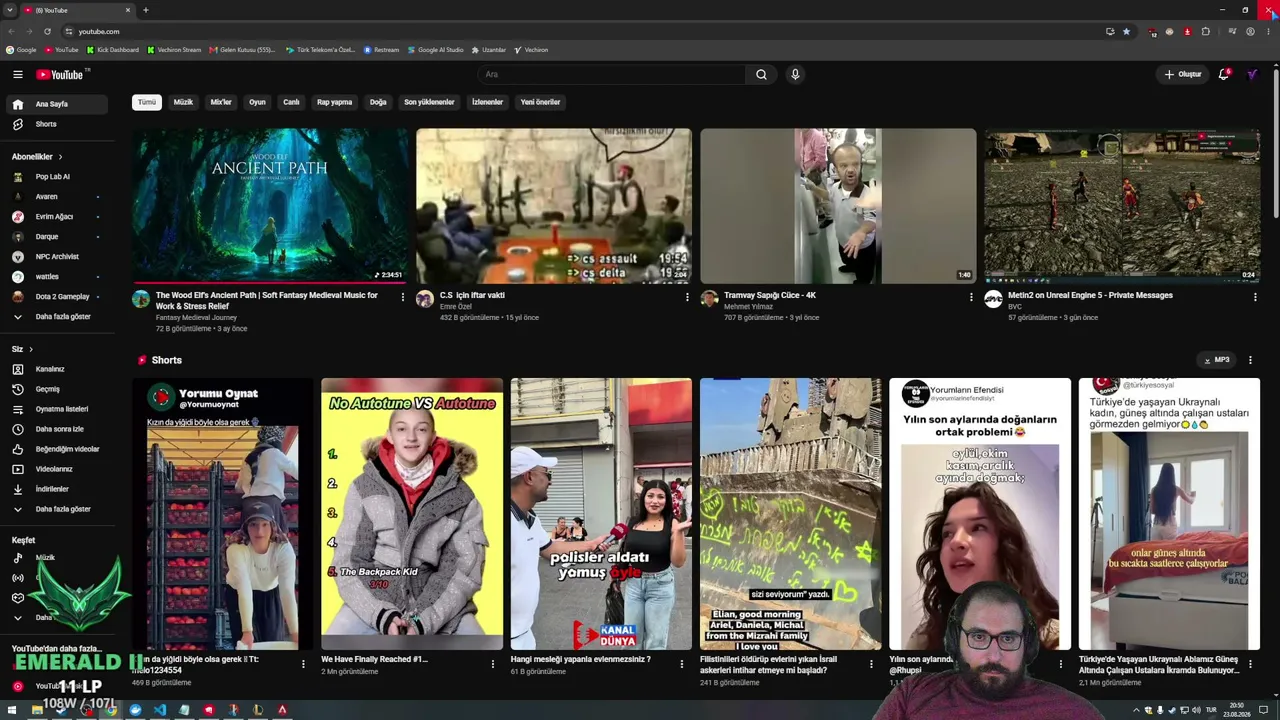The image size is (1280, 720).
Task: Open the Metin2 on Unreal Engine 5 title
Action: [x=1090, y=295]
